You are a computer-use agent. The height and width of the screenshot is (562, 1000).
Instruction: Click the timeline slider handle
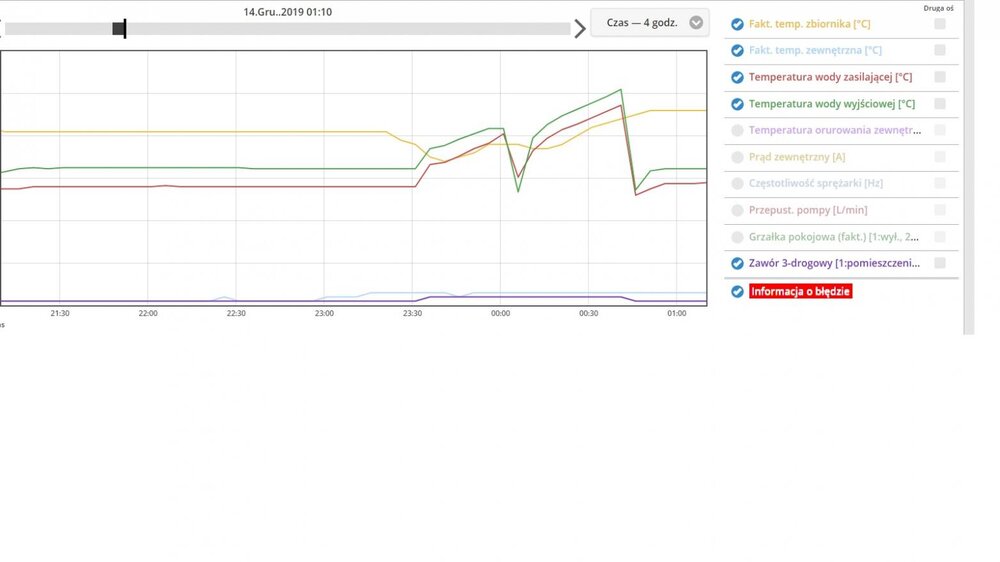coord(119,29)
